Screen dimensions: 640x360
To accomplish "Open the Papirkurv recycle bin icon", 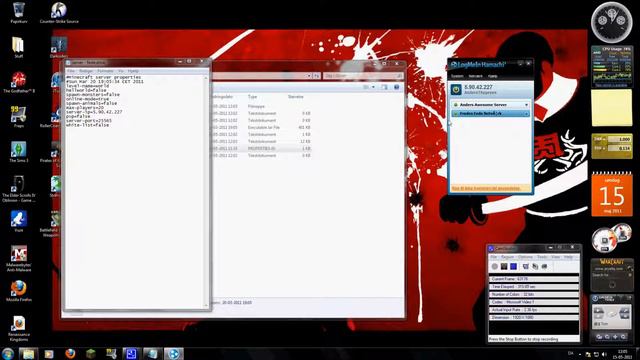I will click(x=19, y=13).
